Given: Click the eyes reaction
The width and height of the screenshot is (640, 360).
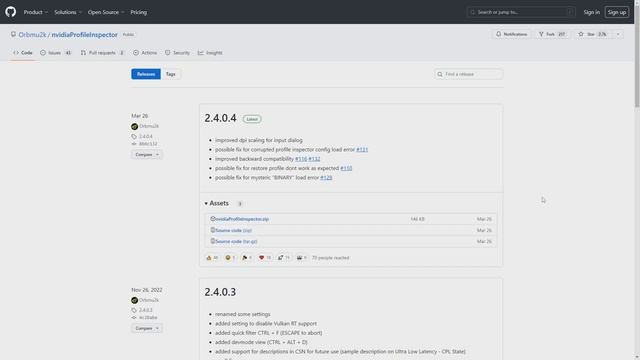Looking at the screenshot, I should pyautogui.click(x=302, y=258).
